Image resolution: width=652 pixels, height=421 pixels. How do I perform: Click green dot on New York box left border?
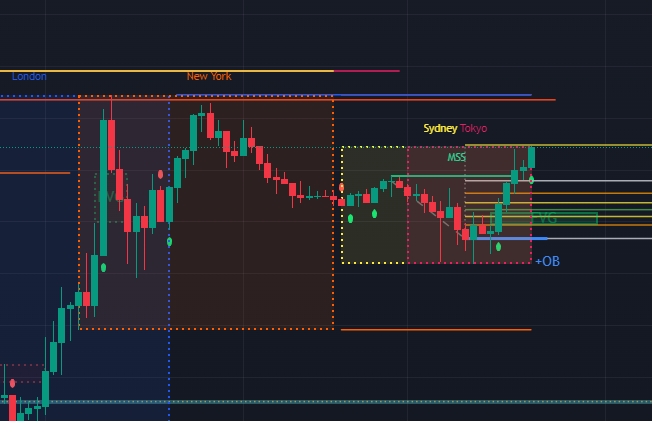[169, 241]
